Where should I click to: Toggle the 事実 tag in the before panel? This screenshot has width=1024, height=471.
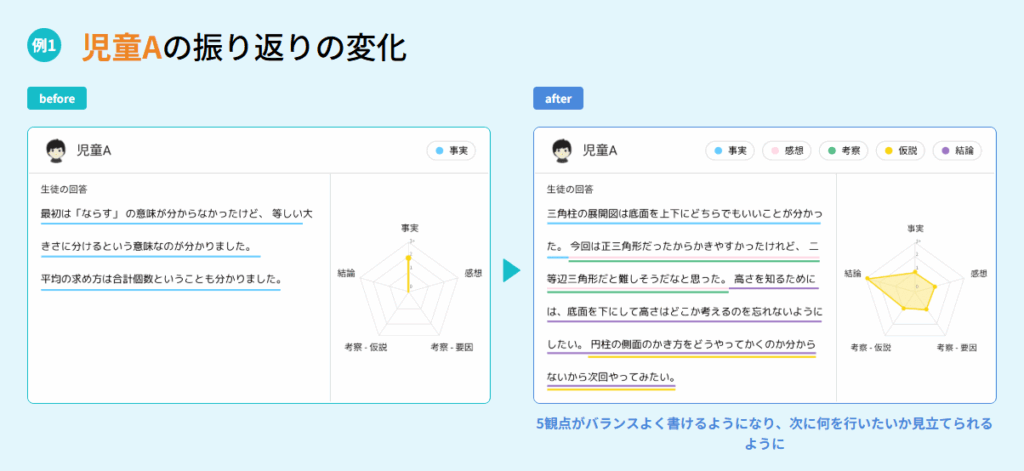point(451,151)
